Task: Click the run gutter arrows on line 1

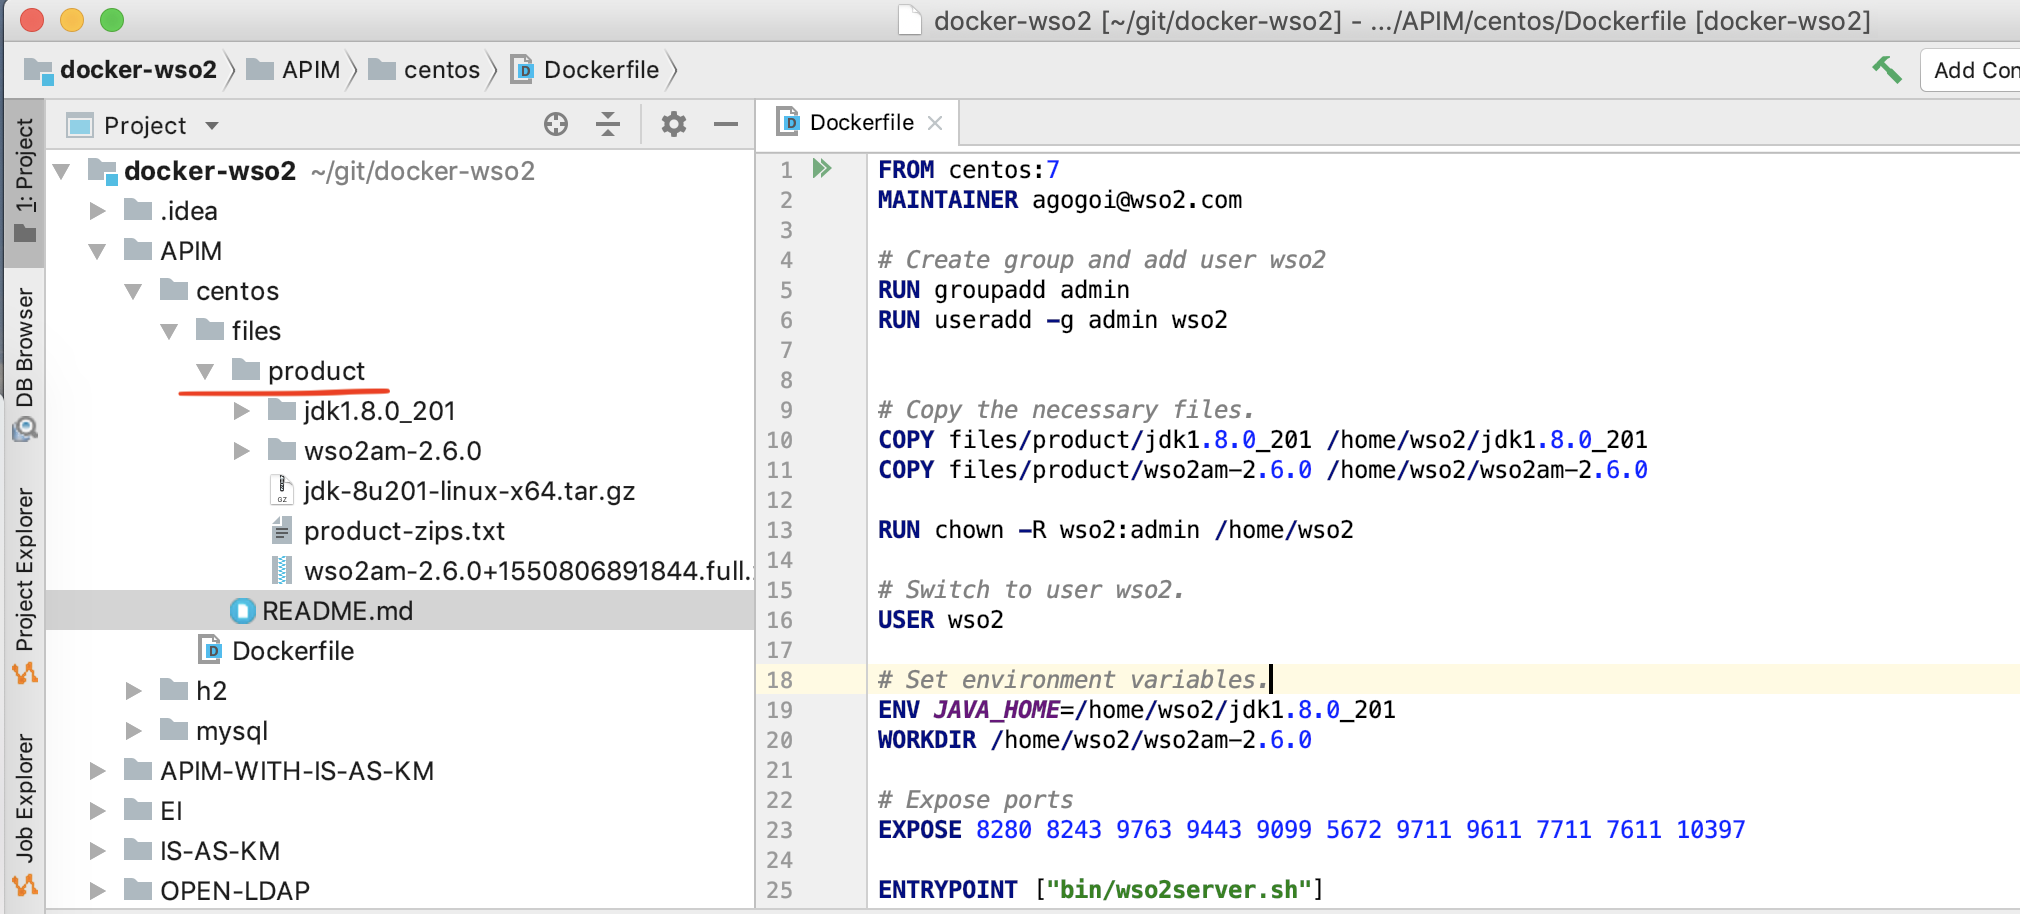Action: (x=822, y=168)
